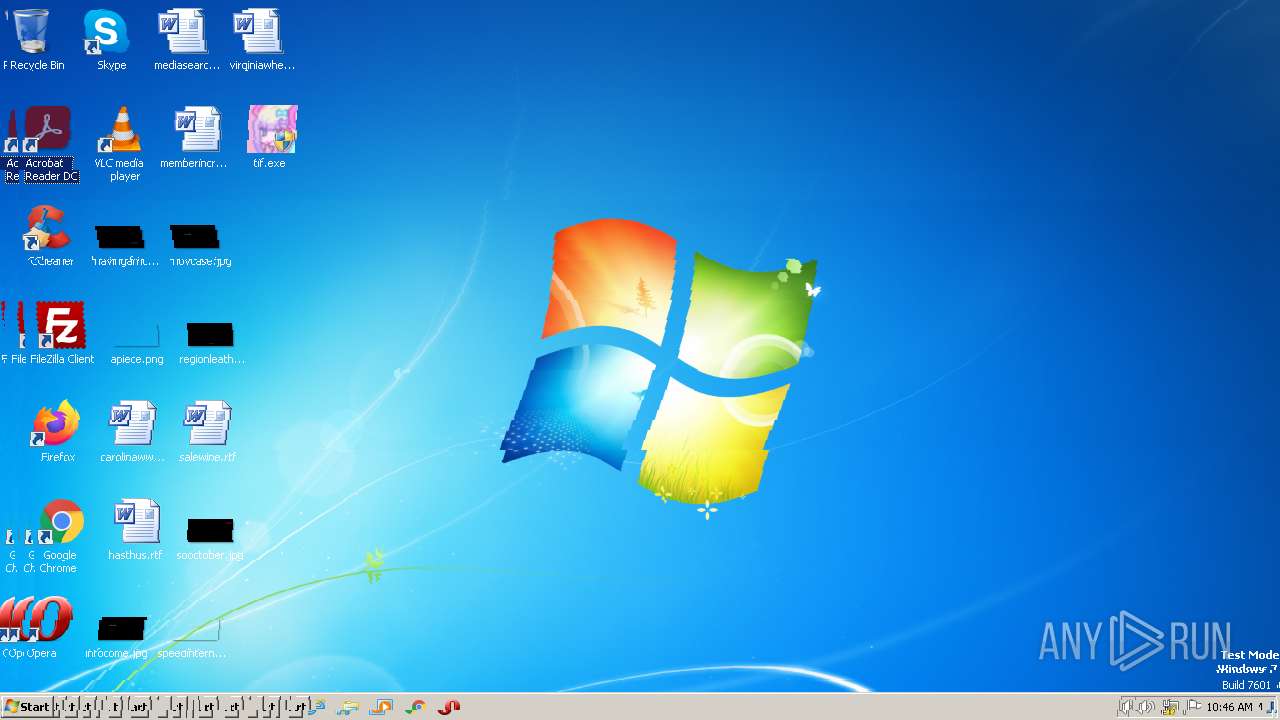Open the network status tray icon

click(1169, 707)
